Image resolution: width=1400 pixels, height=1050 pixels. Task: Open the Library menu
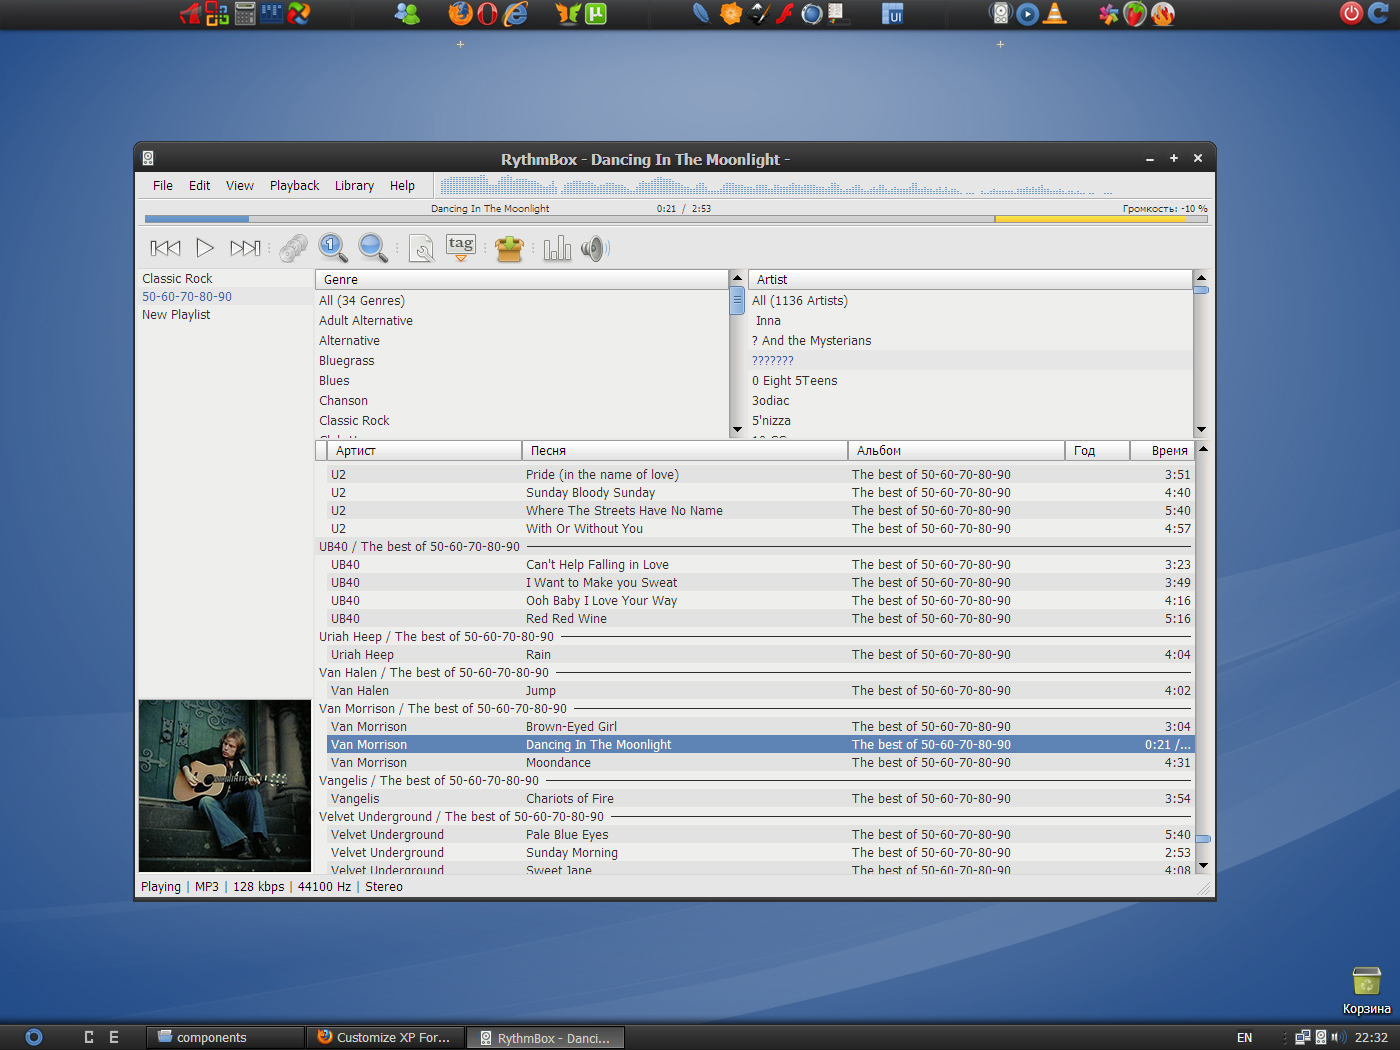tap(354, 185)
